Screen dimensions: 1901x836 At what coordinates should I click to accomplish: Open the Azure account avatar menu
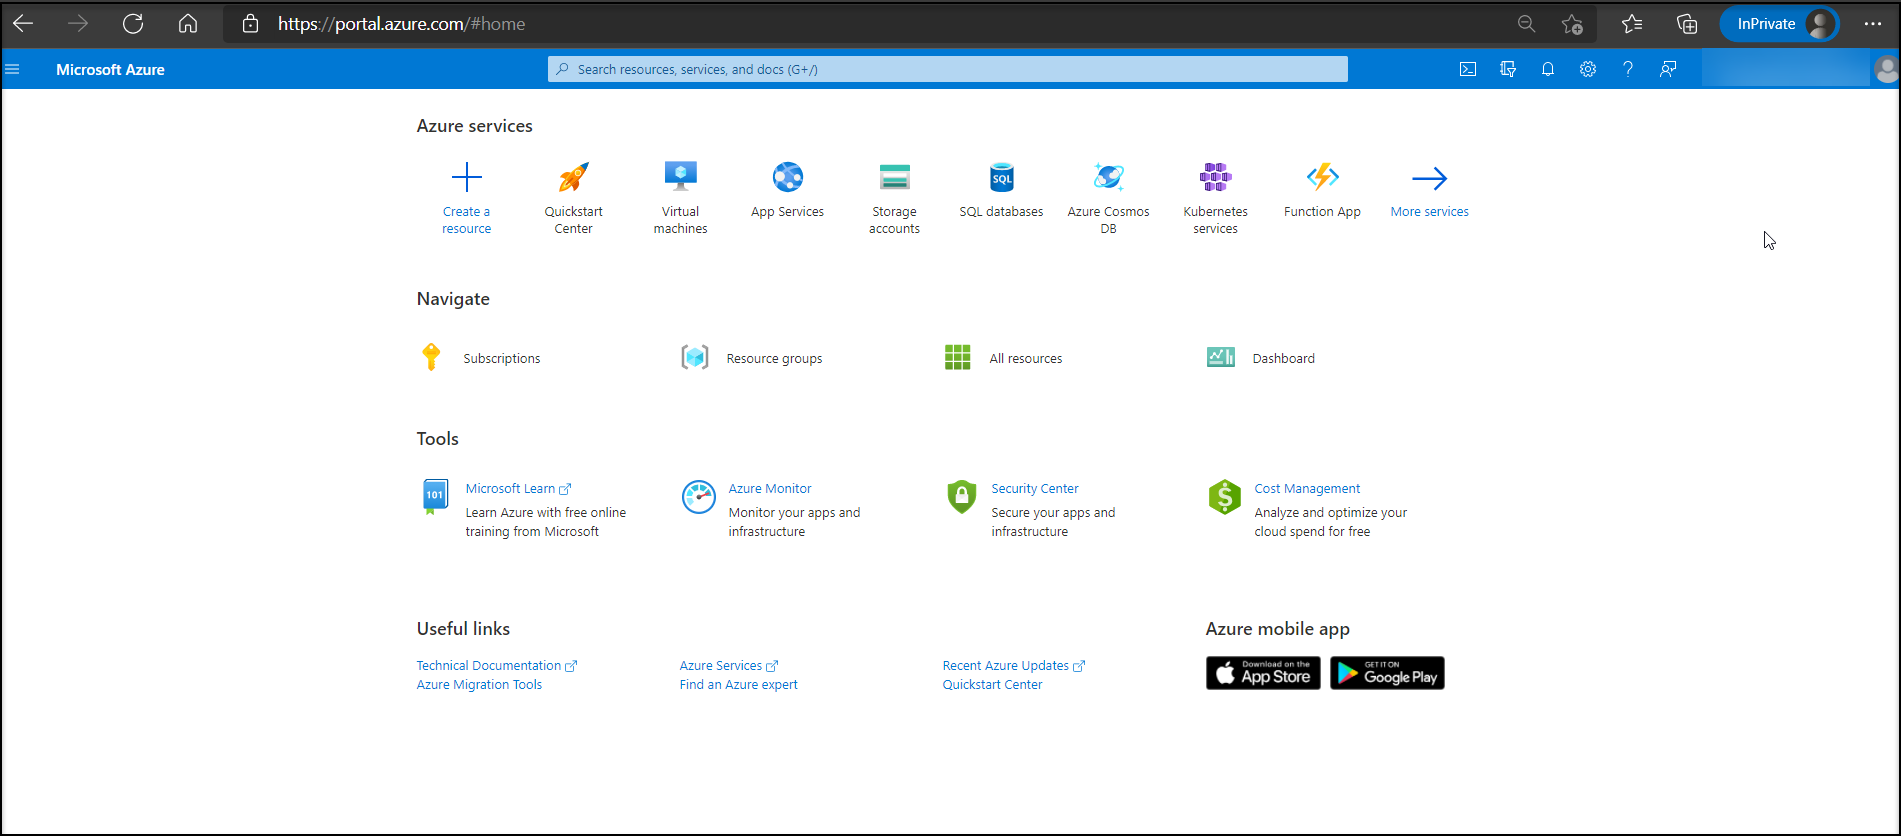pos(1886,69)
